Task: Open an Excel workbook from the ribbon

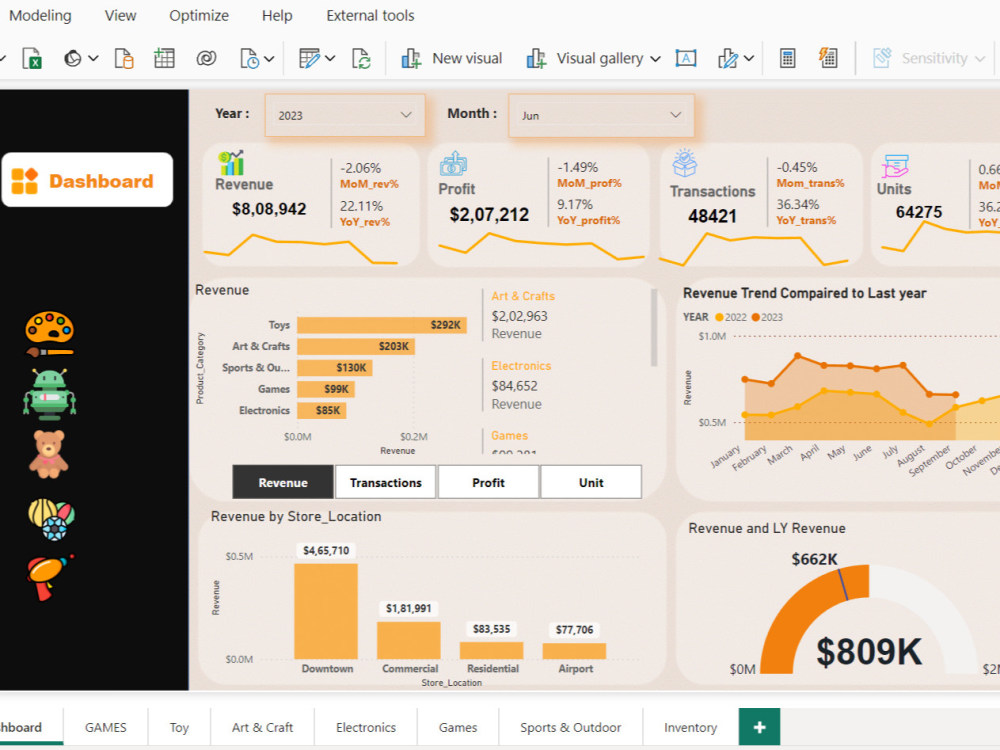Action: pyautogui.click(x=31, y=58)
